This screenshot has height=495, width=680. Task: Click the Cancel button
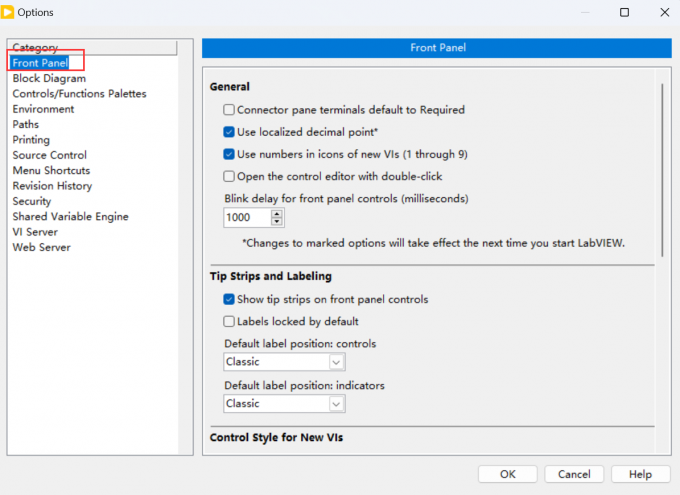[574, 474]
